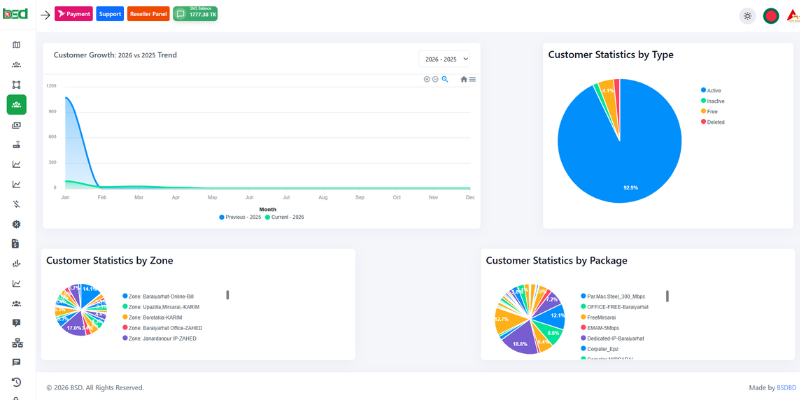Click the Active legend color dot

[x=704, y=90]
